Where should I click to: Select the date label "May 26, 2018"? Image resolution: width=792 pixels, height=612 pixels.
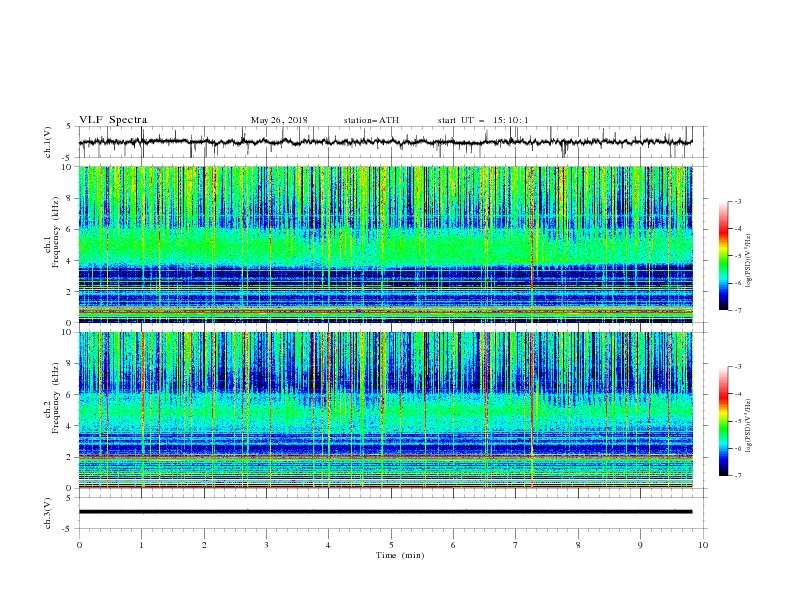click(279, 120)
